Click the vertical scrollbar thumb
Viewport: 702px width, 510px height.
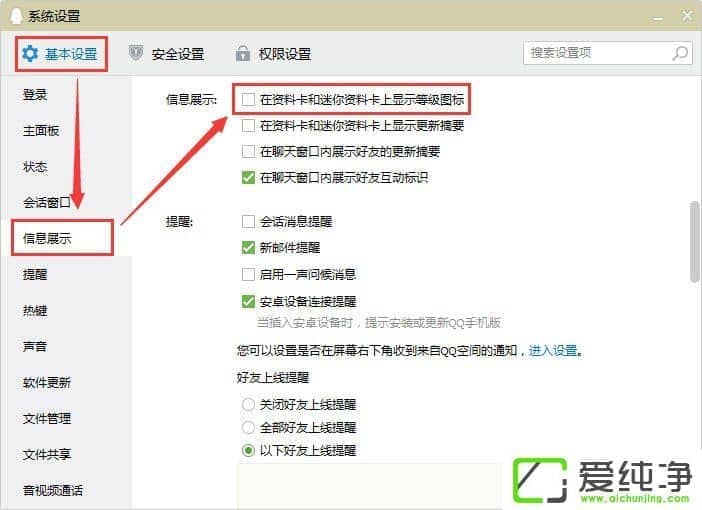(x=695, y=242)
